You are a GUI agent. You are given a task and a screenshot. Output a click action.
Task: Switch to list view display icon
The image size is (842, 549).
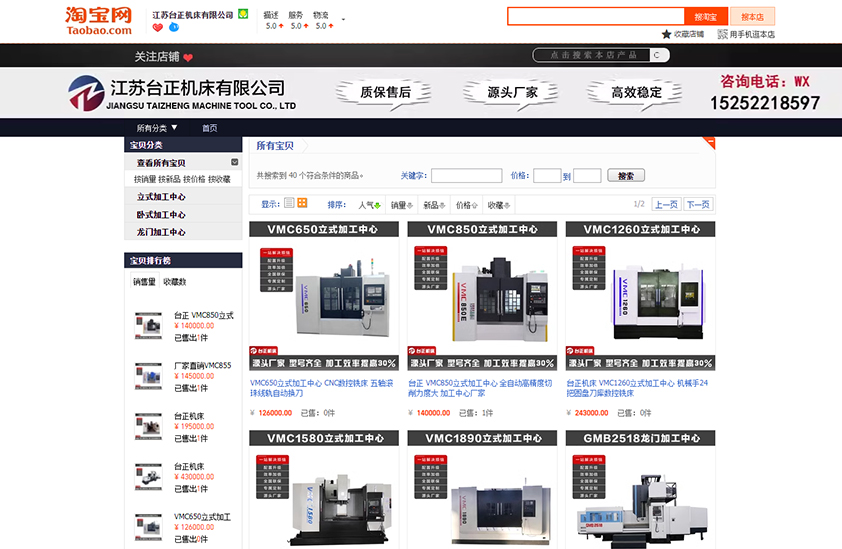[289, 203]
